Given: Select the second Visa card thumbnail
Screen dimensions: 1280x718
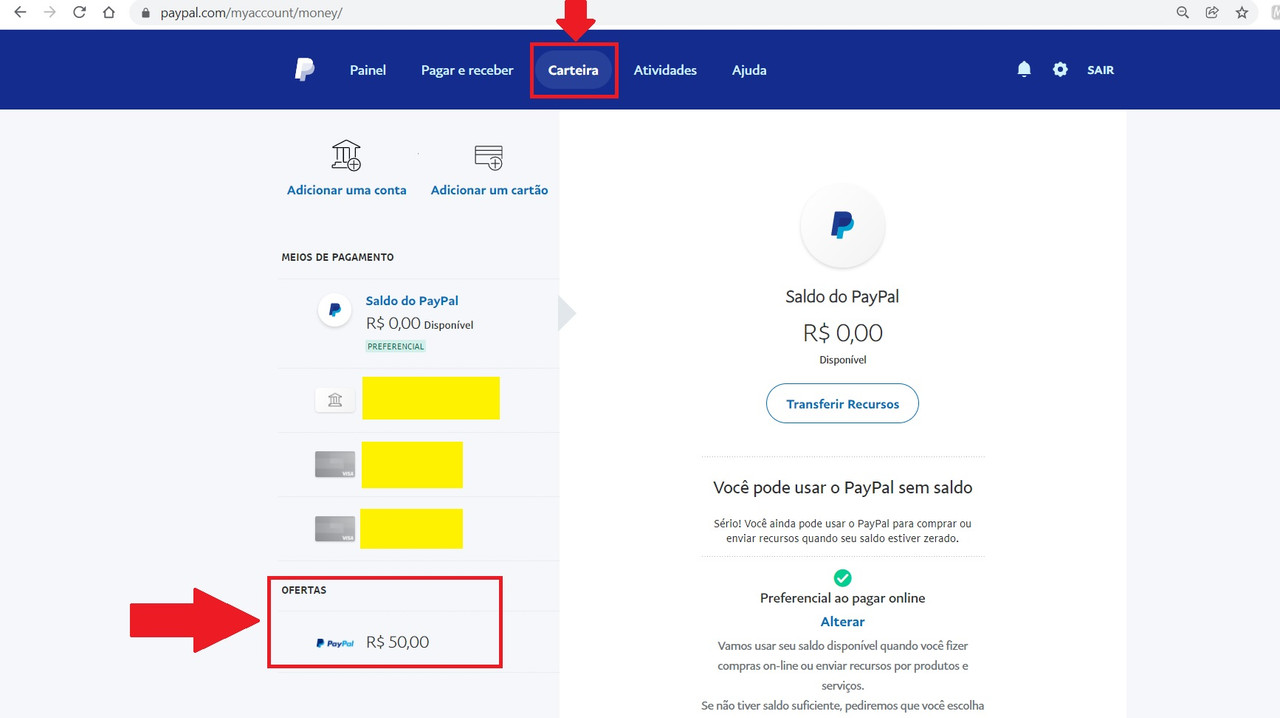Looking at the screenshot, I should 335,528.
